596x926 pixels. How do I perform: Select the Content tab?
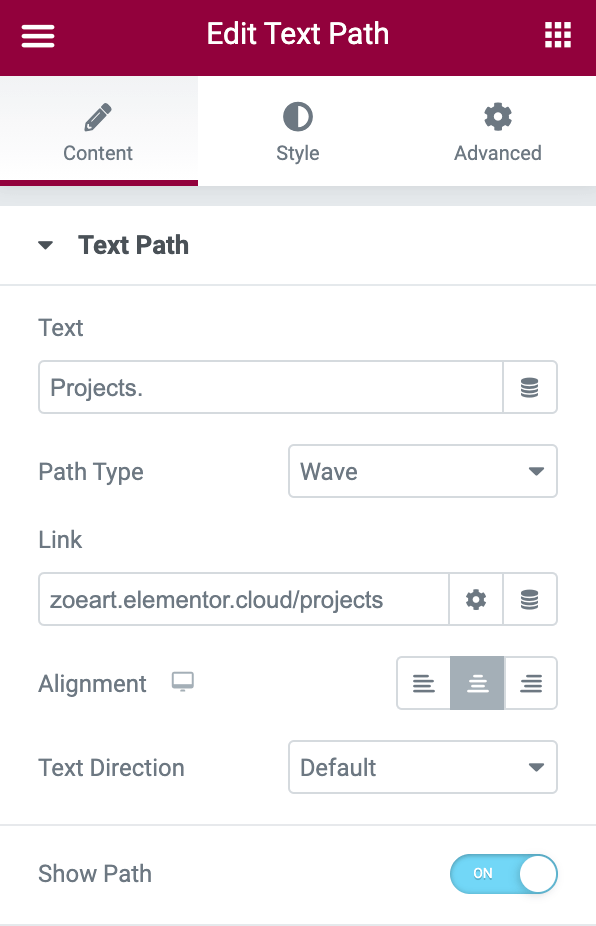click(x=99, y=131)
